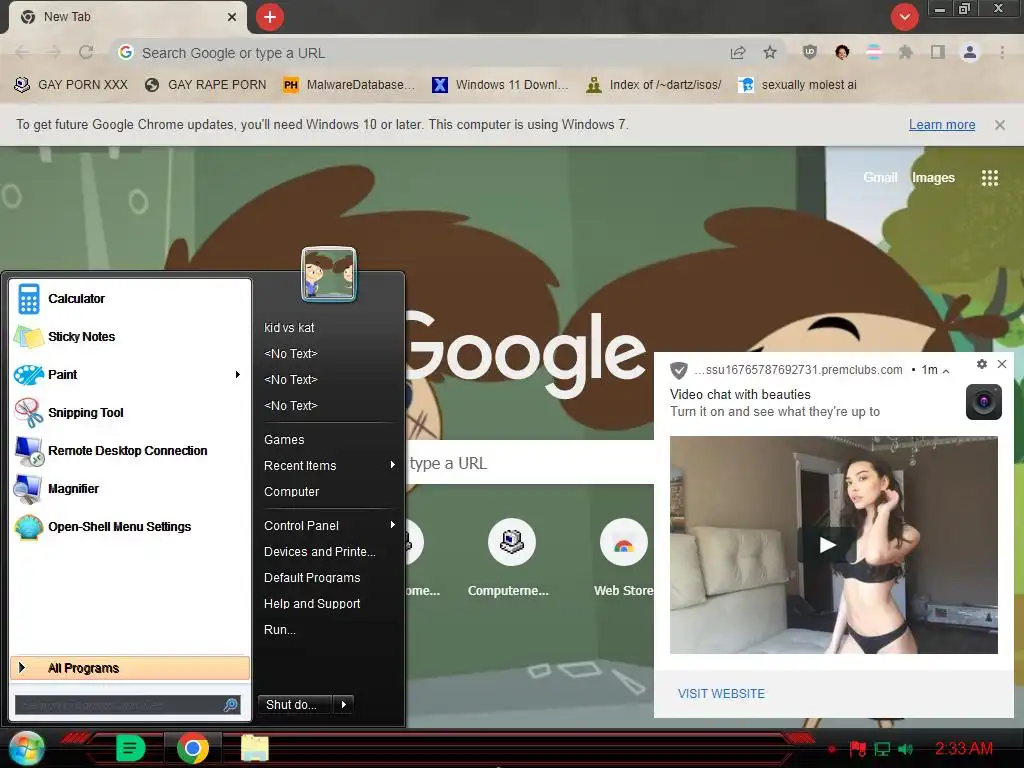Open the Gmail link

(x=880, y=178)
